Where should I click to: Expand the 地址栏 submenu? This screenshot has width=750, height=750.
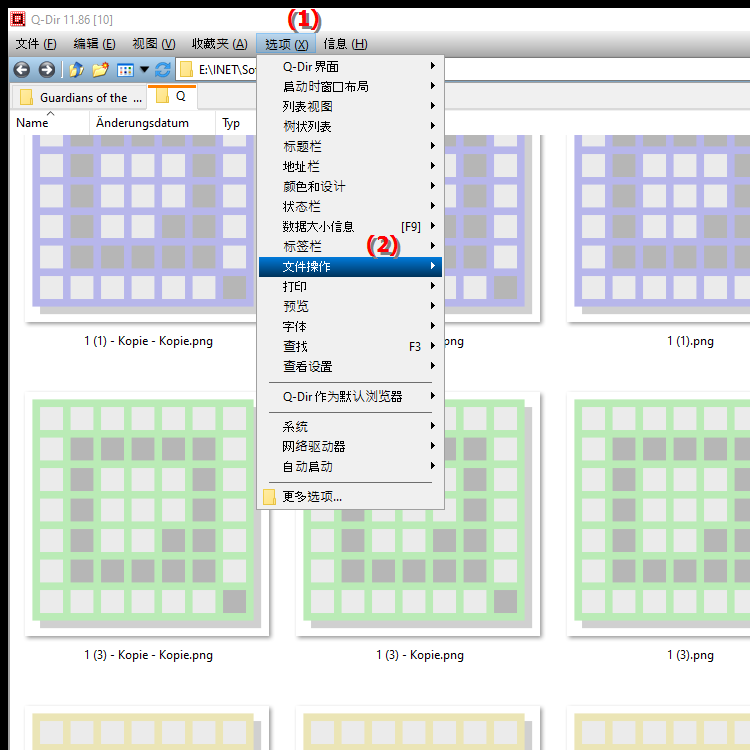350,166
